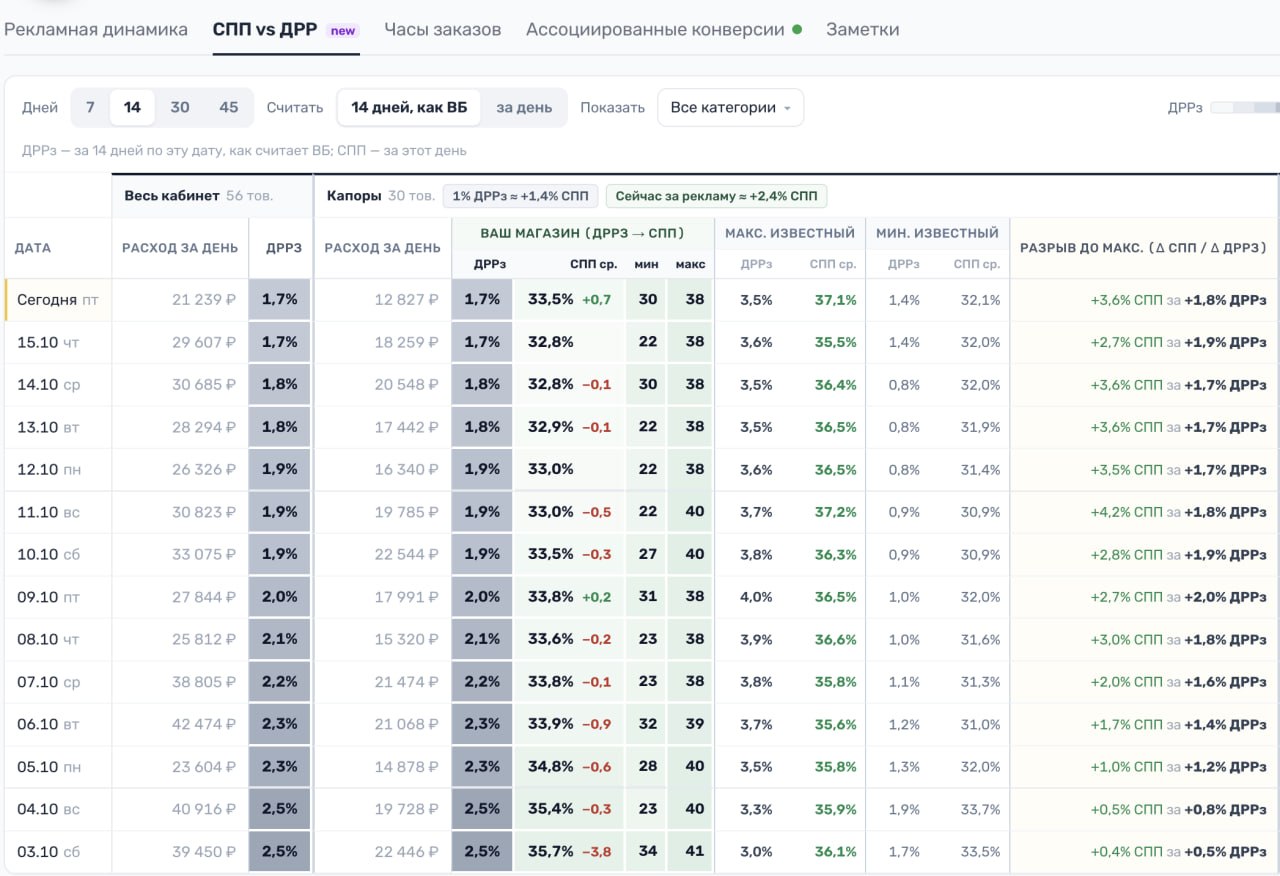Select 7 days period
Viewport: 1280px width, 876px height.
coord(90,107)
